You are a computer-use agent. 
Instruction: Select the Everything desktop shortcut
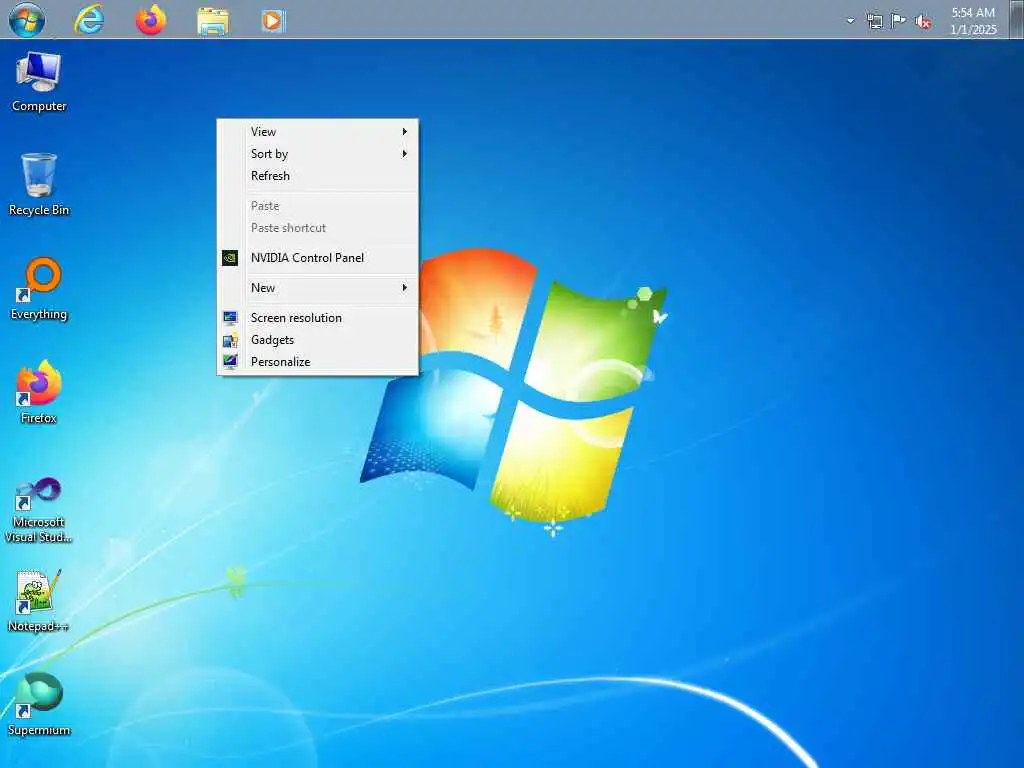[x=39, y=289]
